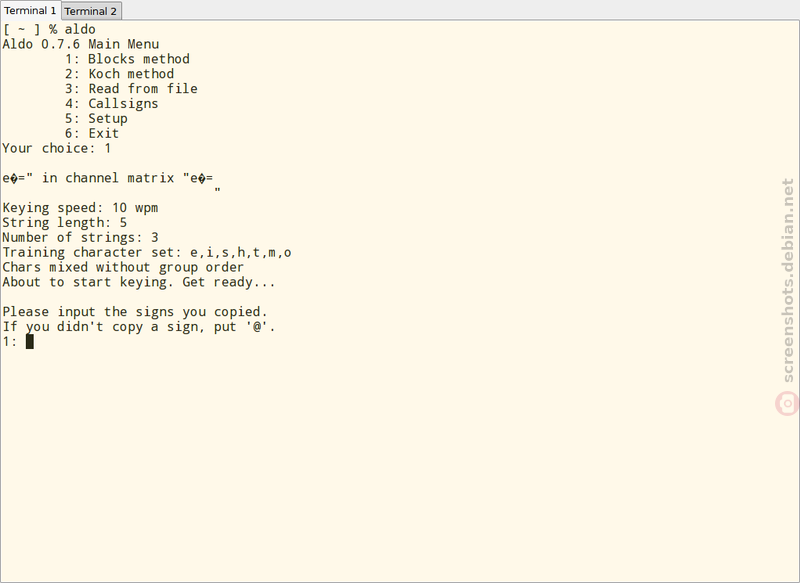Click the String length: 5 text

pyautogui.click(x=64, y=223)
